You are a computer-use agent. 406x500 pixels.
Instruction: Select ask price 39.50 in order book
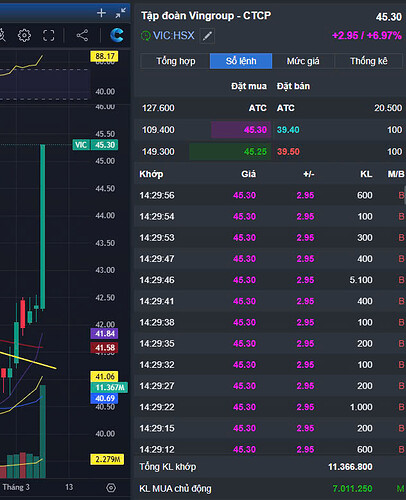tap(288, 152)
